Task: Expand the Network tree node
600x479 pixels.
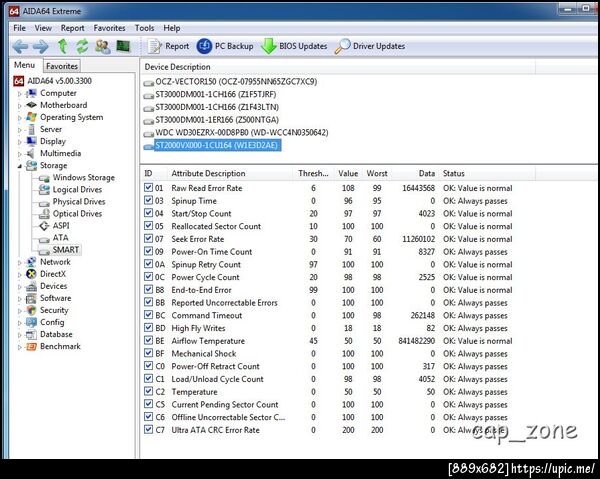Action: [20, 262]
